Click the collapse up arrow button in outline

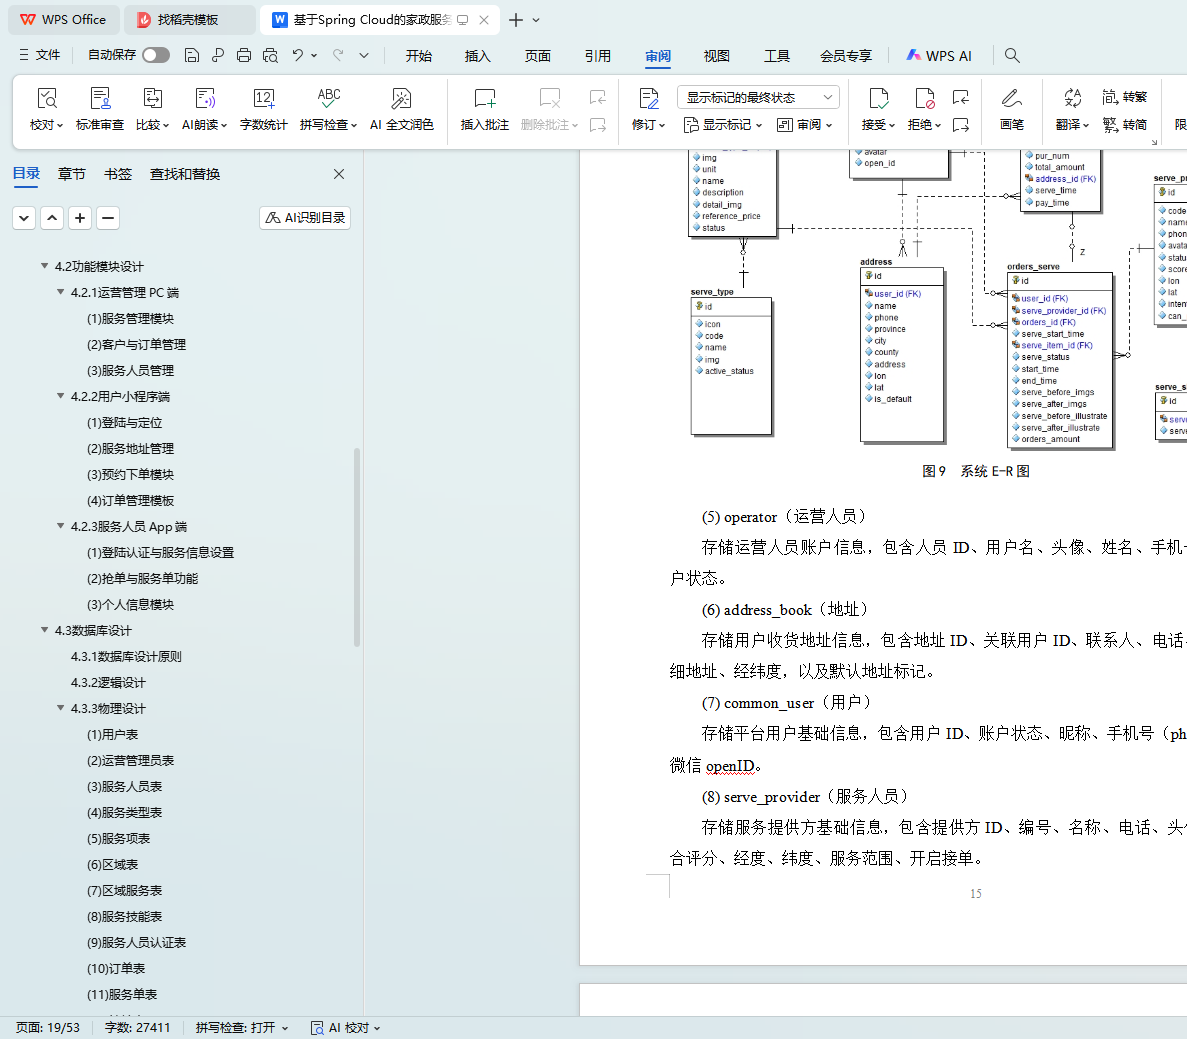[x=52, y=218]
